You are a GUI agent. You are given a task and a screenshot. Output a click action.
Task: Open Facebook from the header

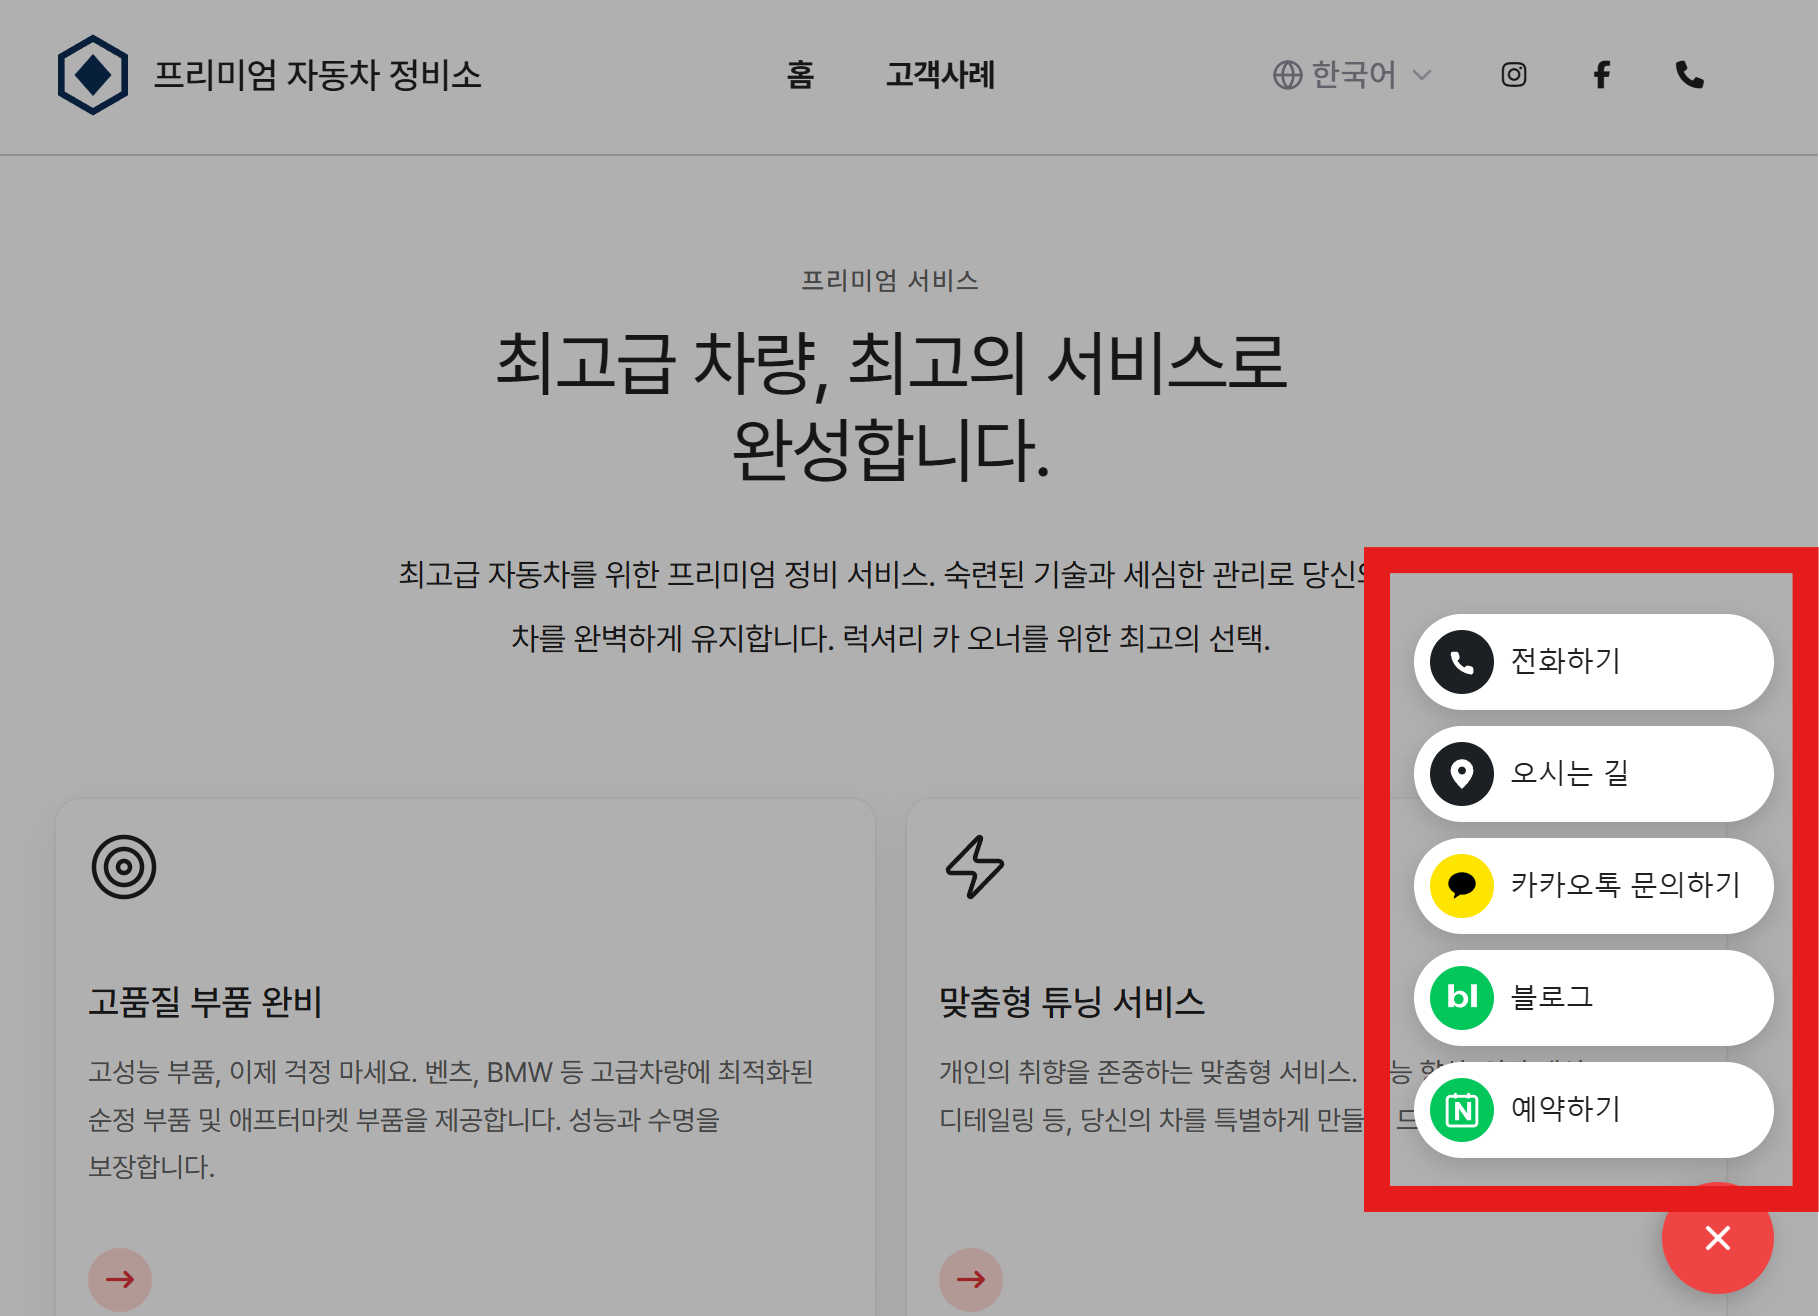[1601, 75]
